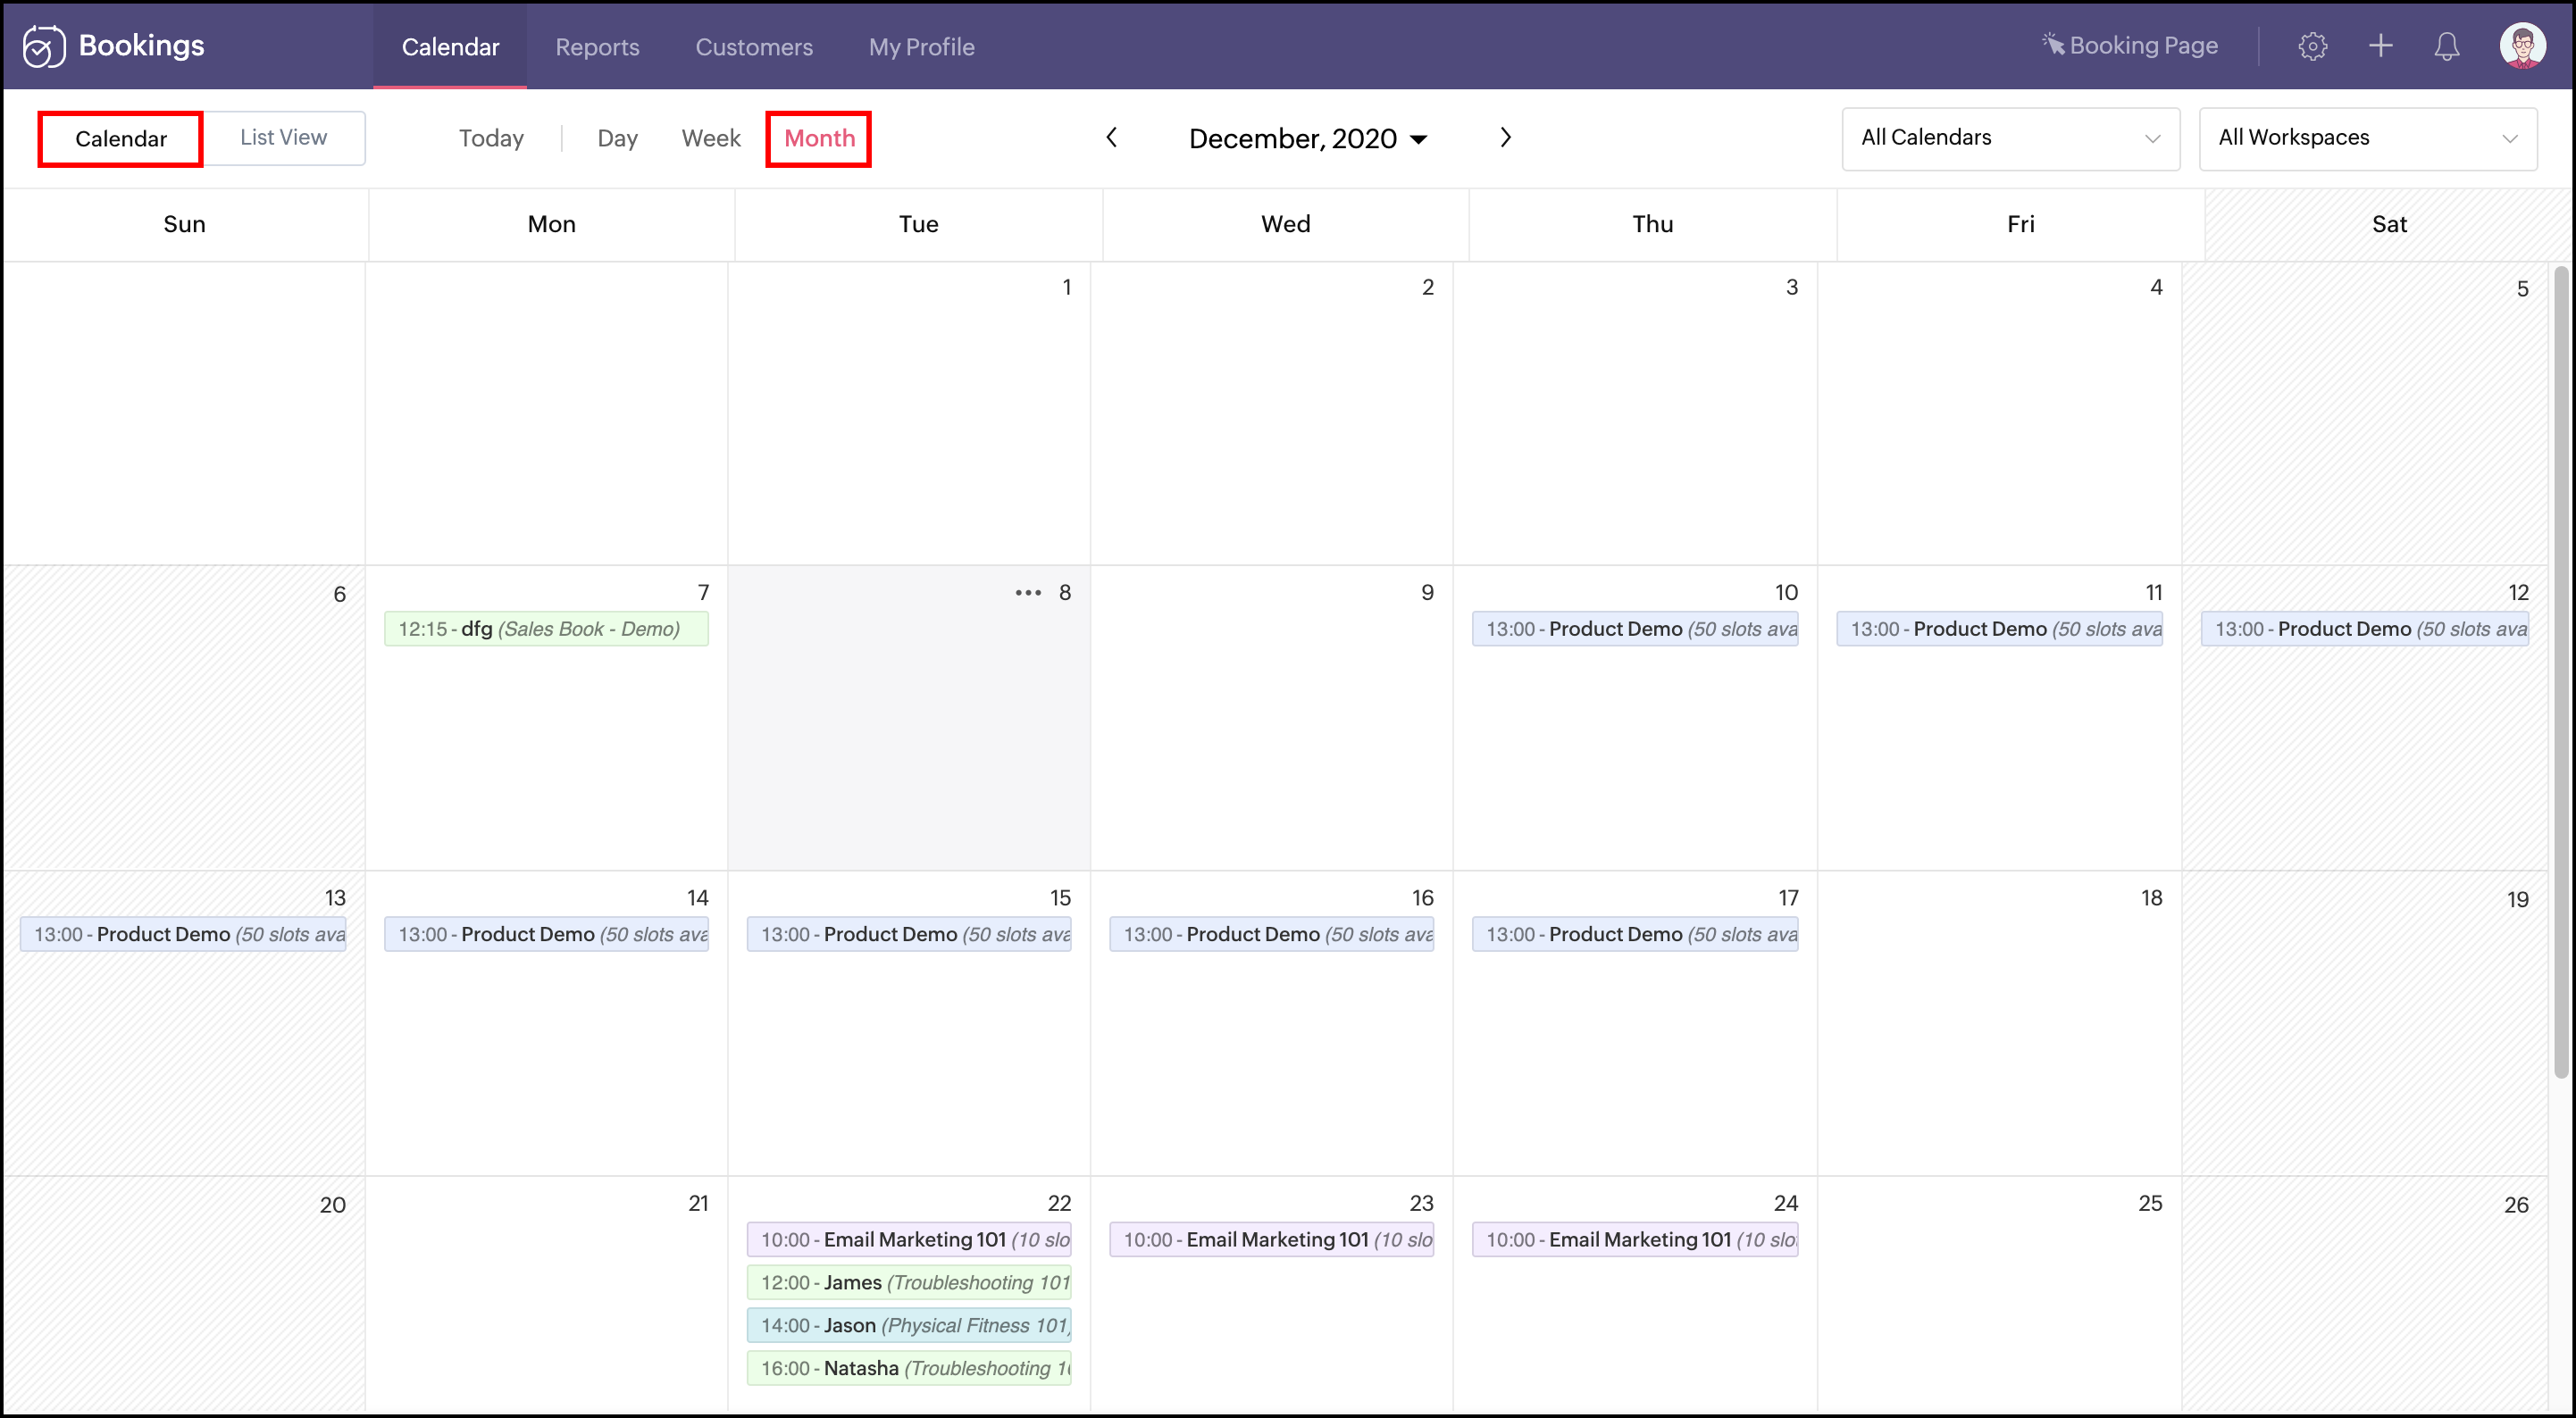Open notifications bell icon

(2446, 46)
